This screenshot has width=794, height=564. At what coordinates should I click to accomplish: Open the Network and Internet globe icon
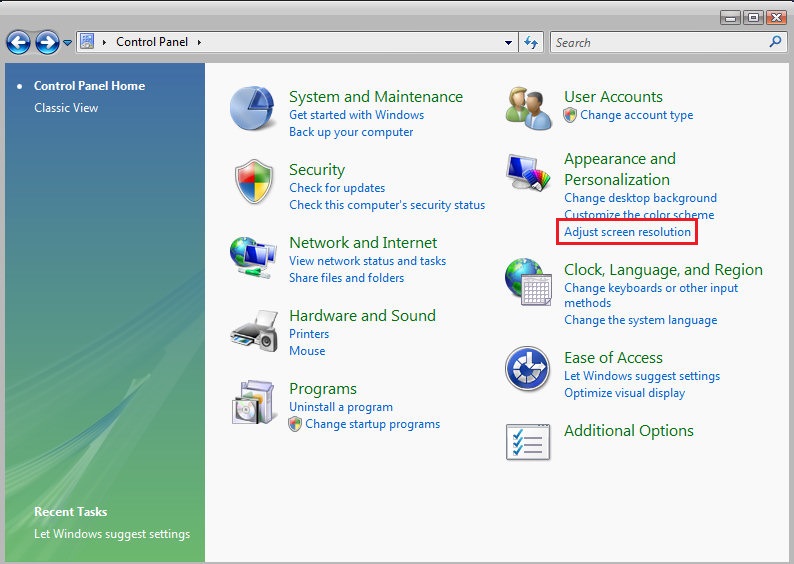(x=253, y=256)
